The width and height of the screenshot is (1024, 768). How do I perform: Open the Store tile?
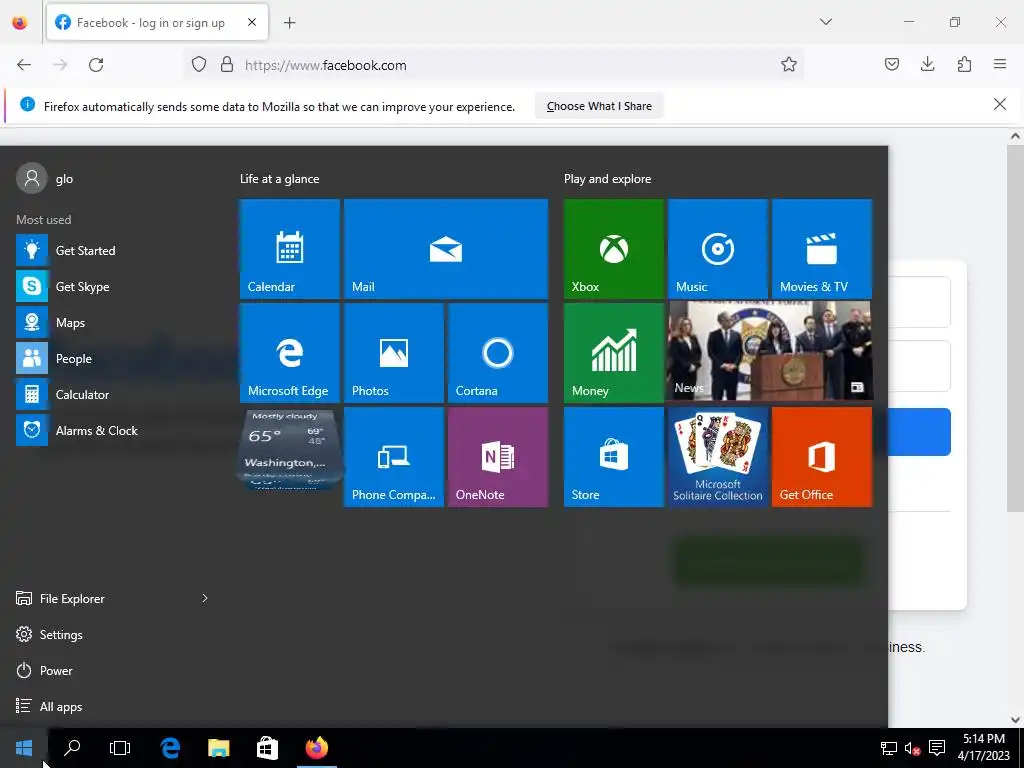[x=614, y=457]
